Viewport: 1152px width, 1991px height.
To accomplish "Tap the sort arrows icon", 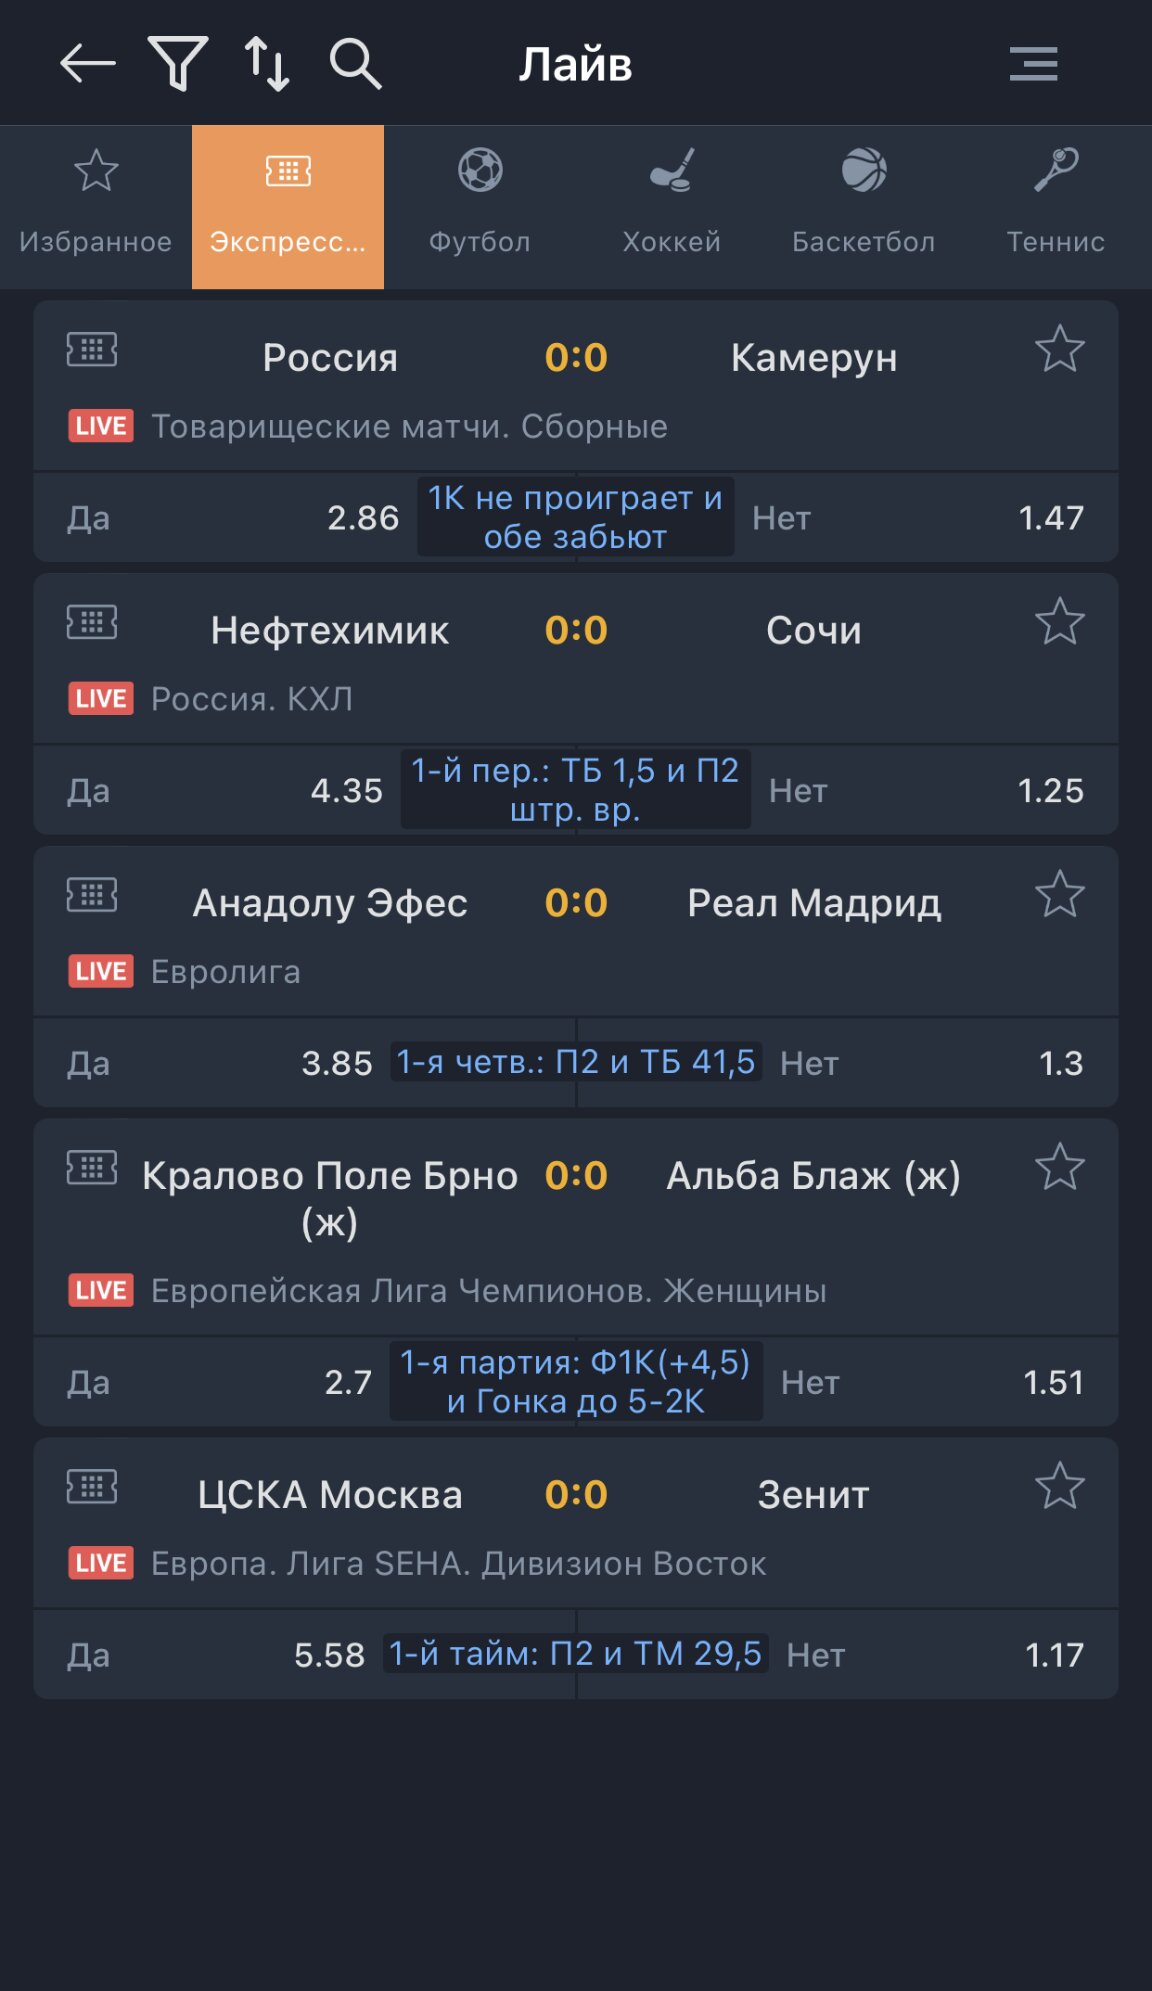I will pyautogui.click(x=267, y=64).
